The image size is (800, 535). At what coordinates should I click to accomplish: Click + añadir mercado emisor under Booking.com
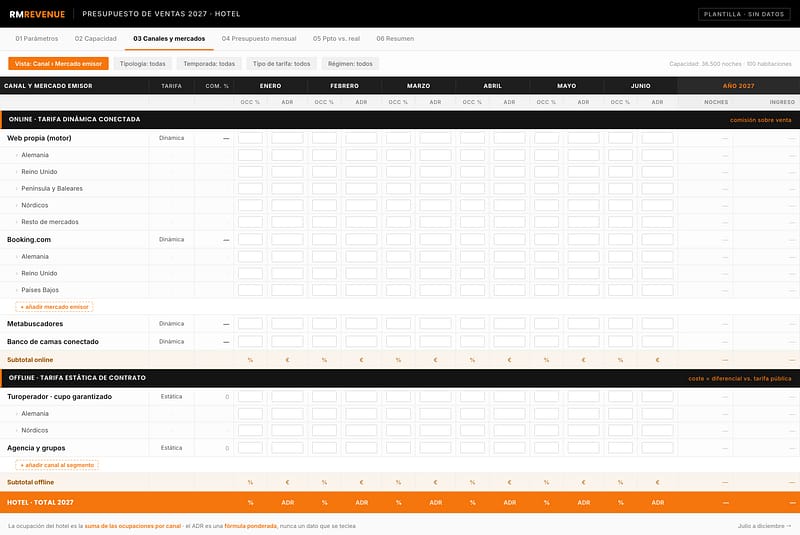coord(54,307)
